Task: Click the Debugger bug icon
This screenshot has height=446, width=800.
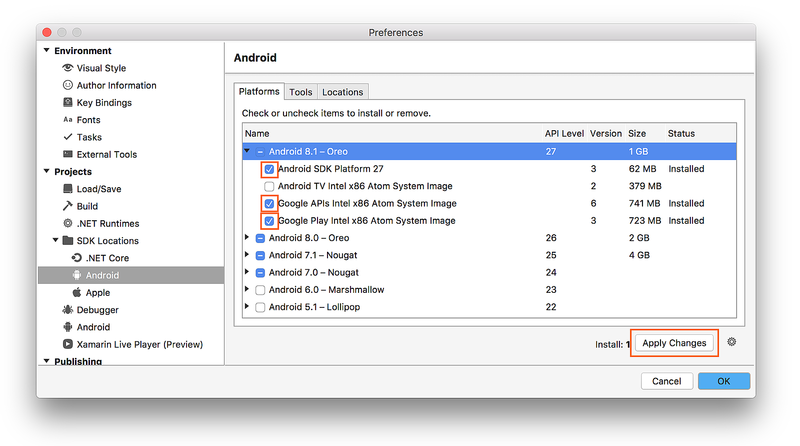Action: (x=68, y=310)
